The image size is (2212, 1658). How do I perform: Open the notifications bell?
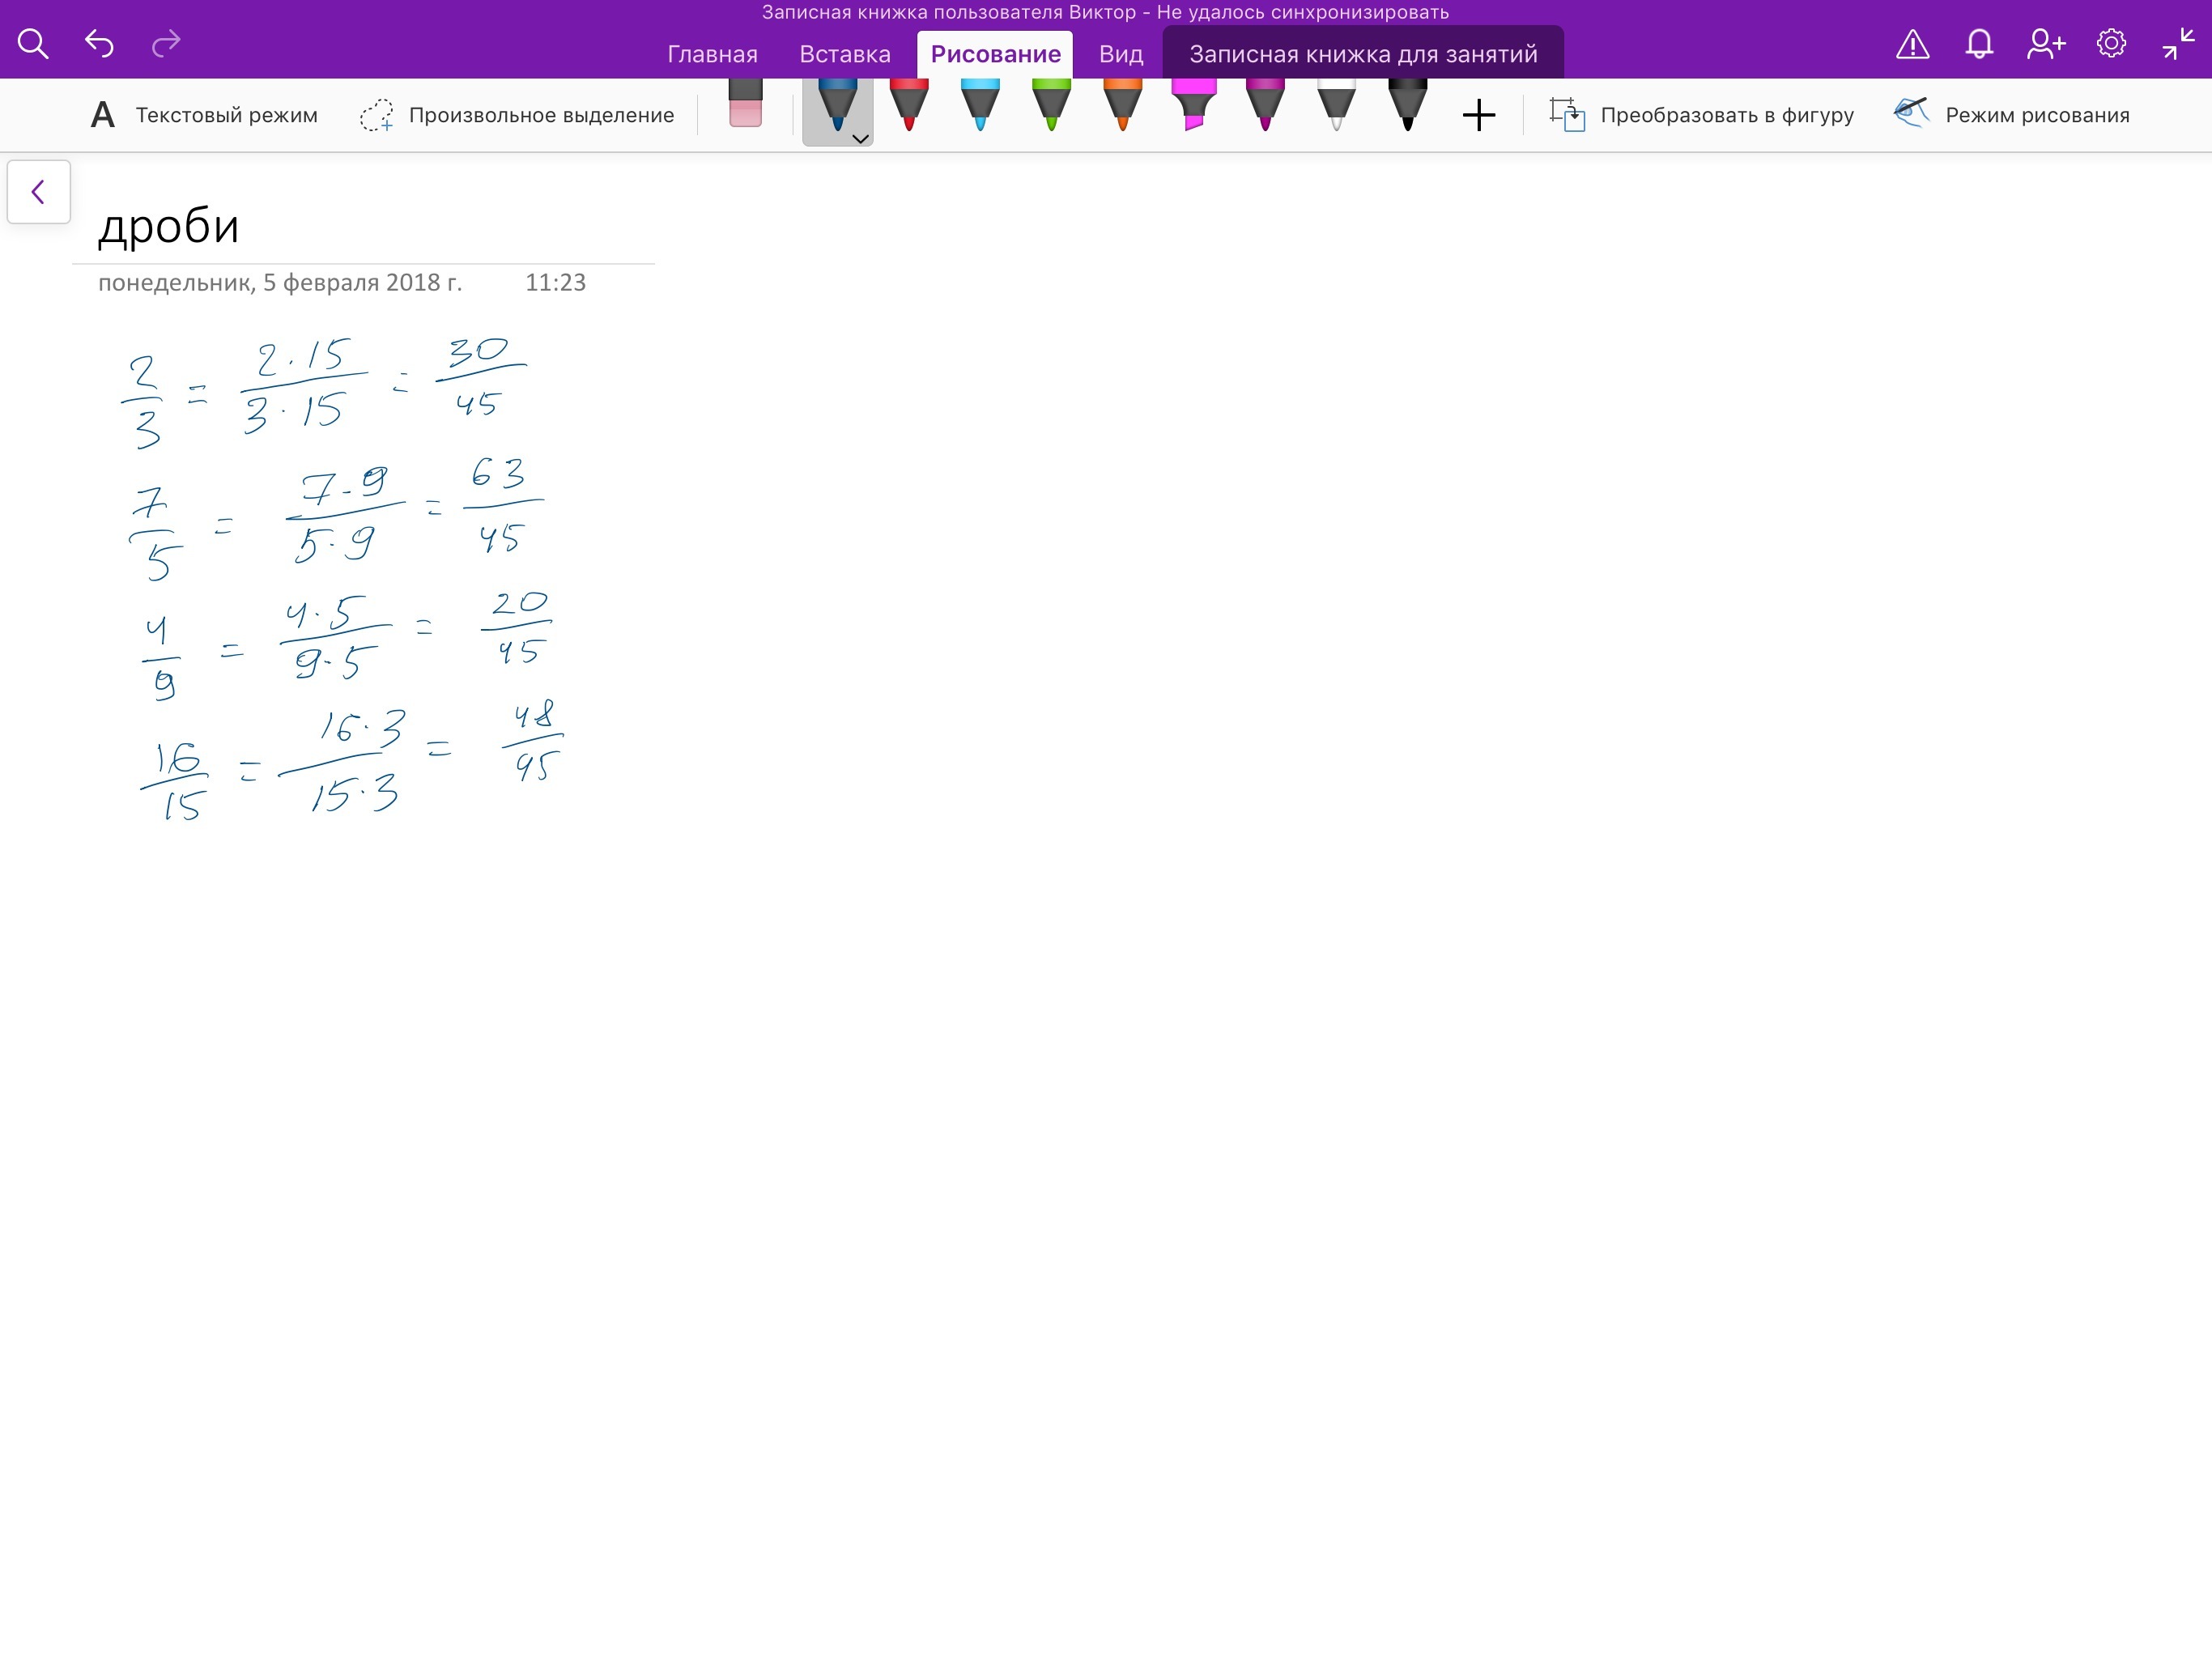tap(1979, 44)
